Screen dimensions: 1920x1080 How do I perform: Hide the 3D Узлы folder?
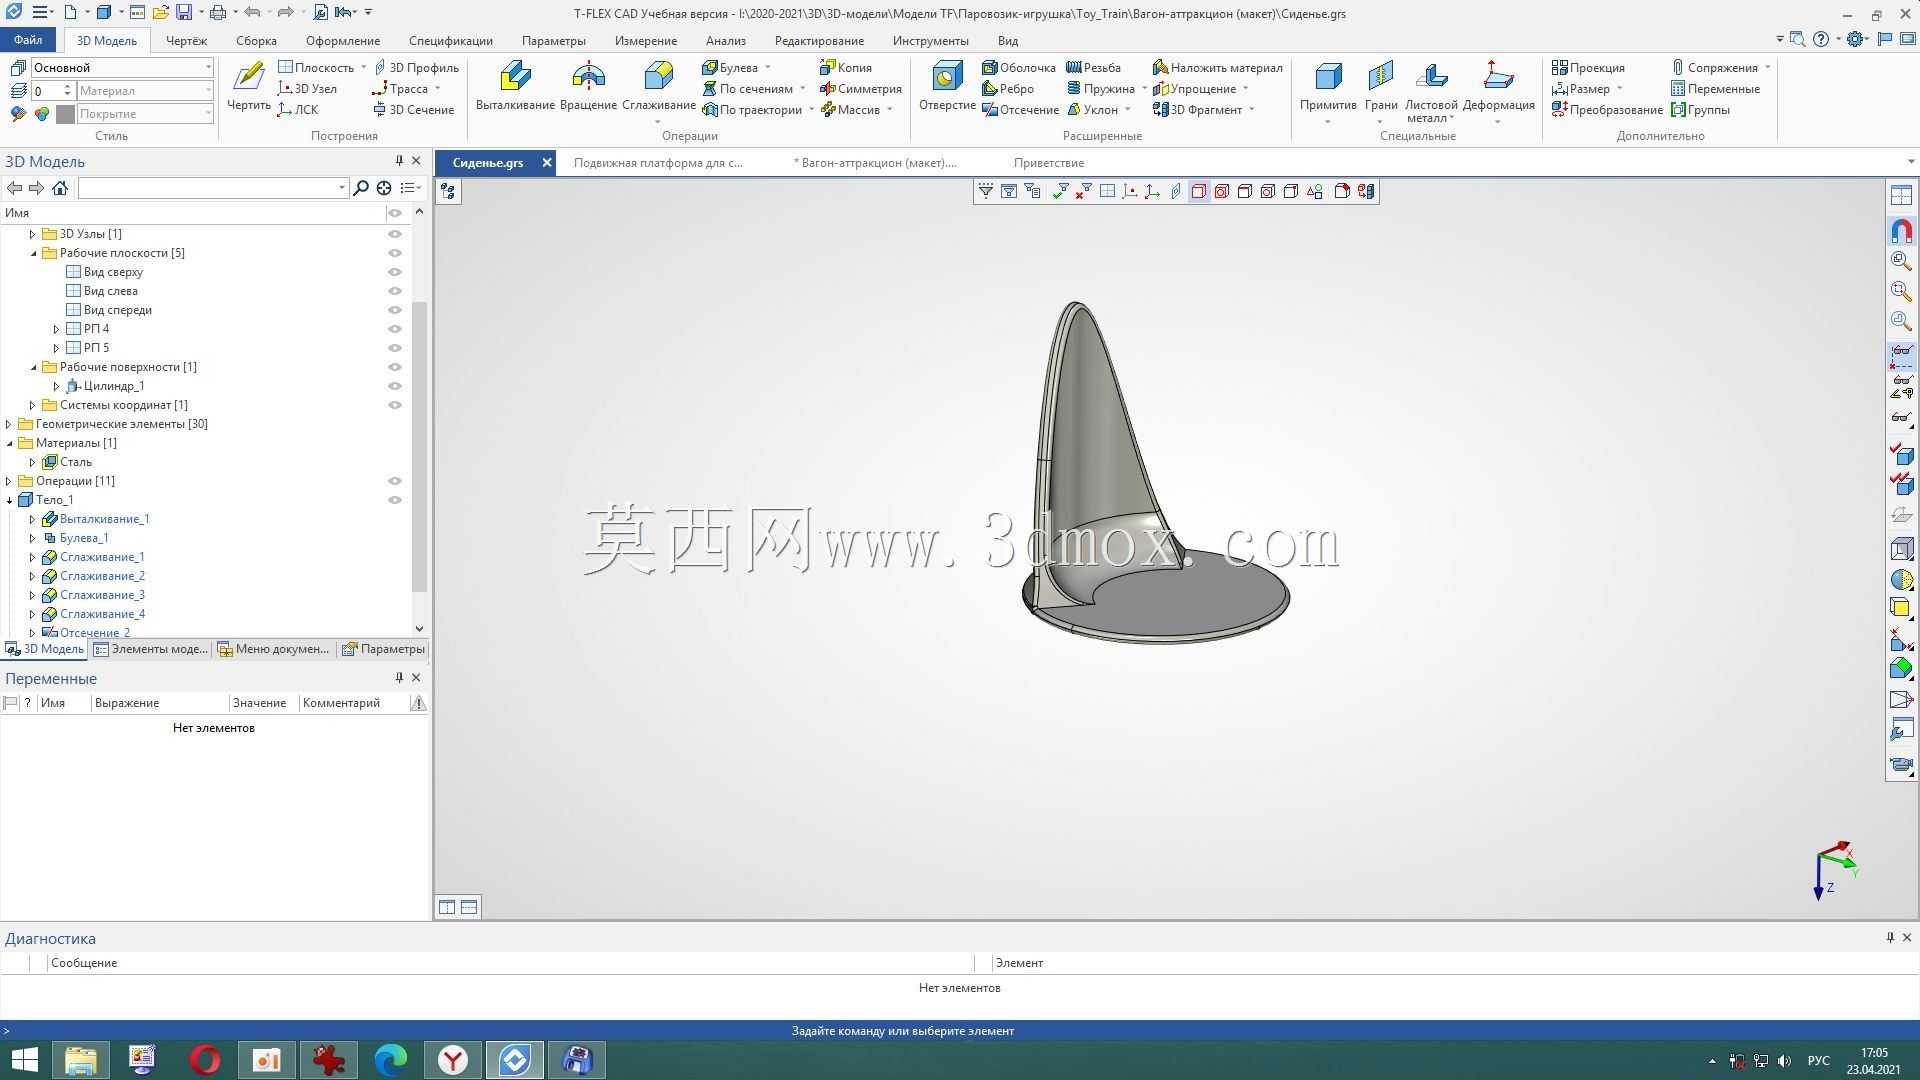pyautogui.click(x=395, y=234)
